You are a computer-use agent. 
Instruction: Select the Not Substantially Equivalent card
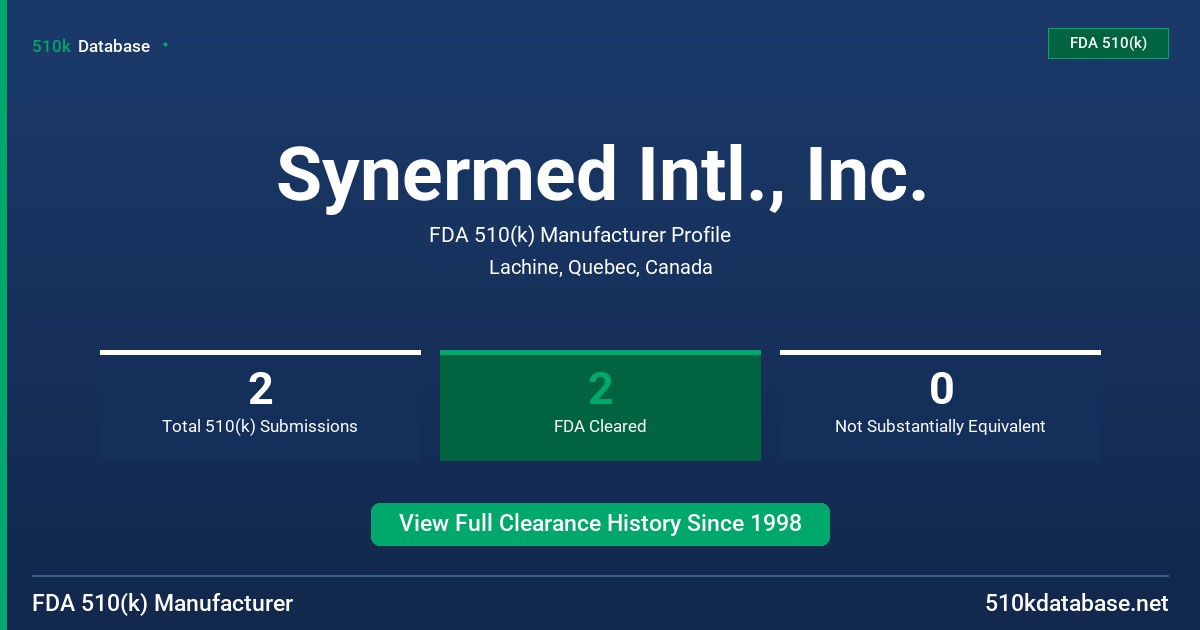940,405
